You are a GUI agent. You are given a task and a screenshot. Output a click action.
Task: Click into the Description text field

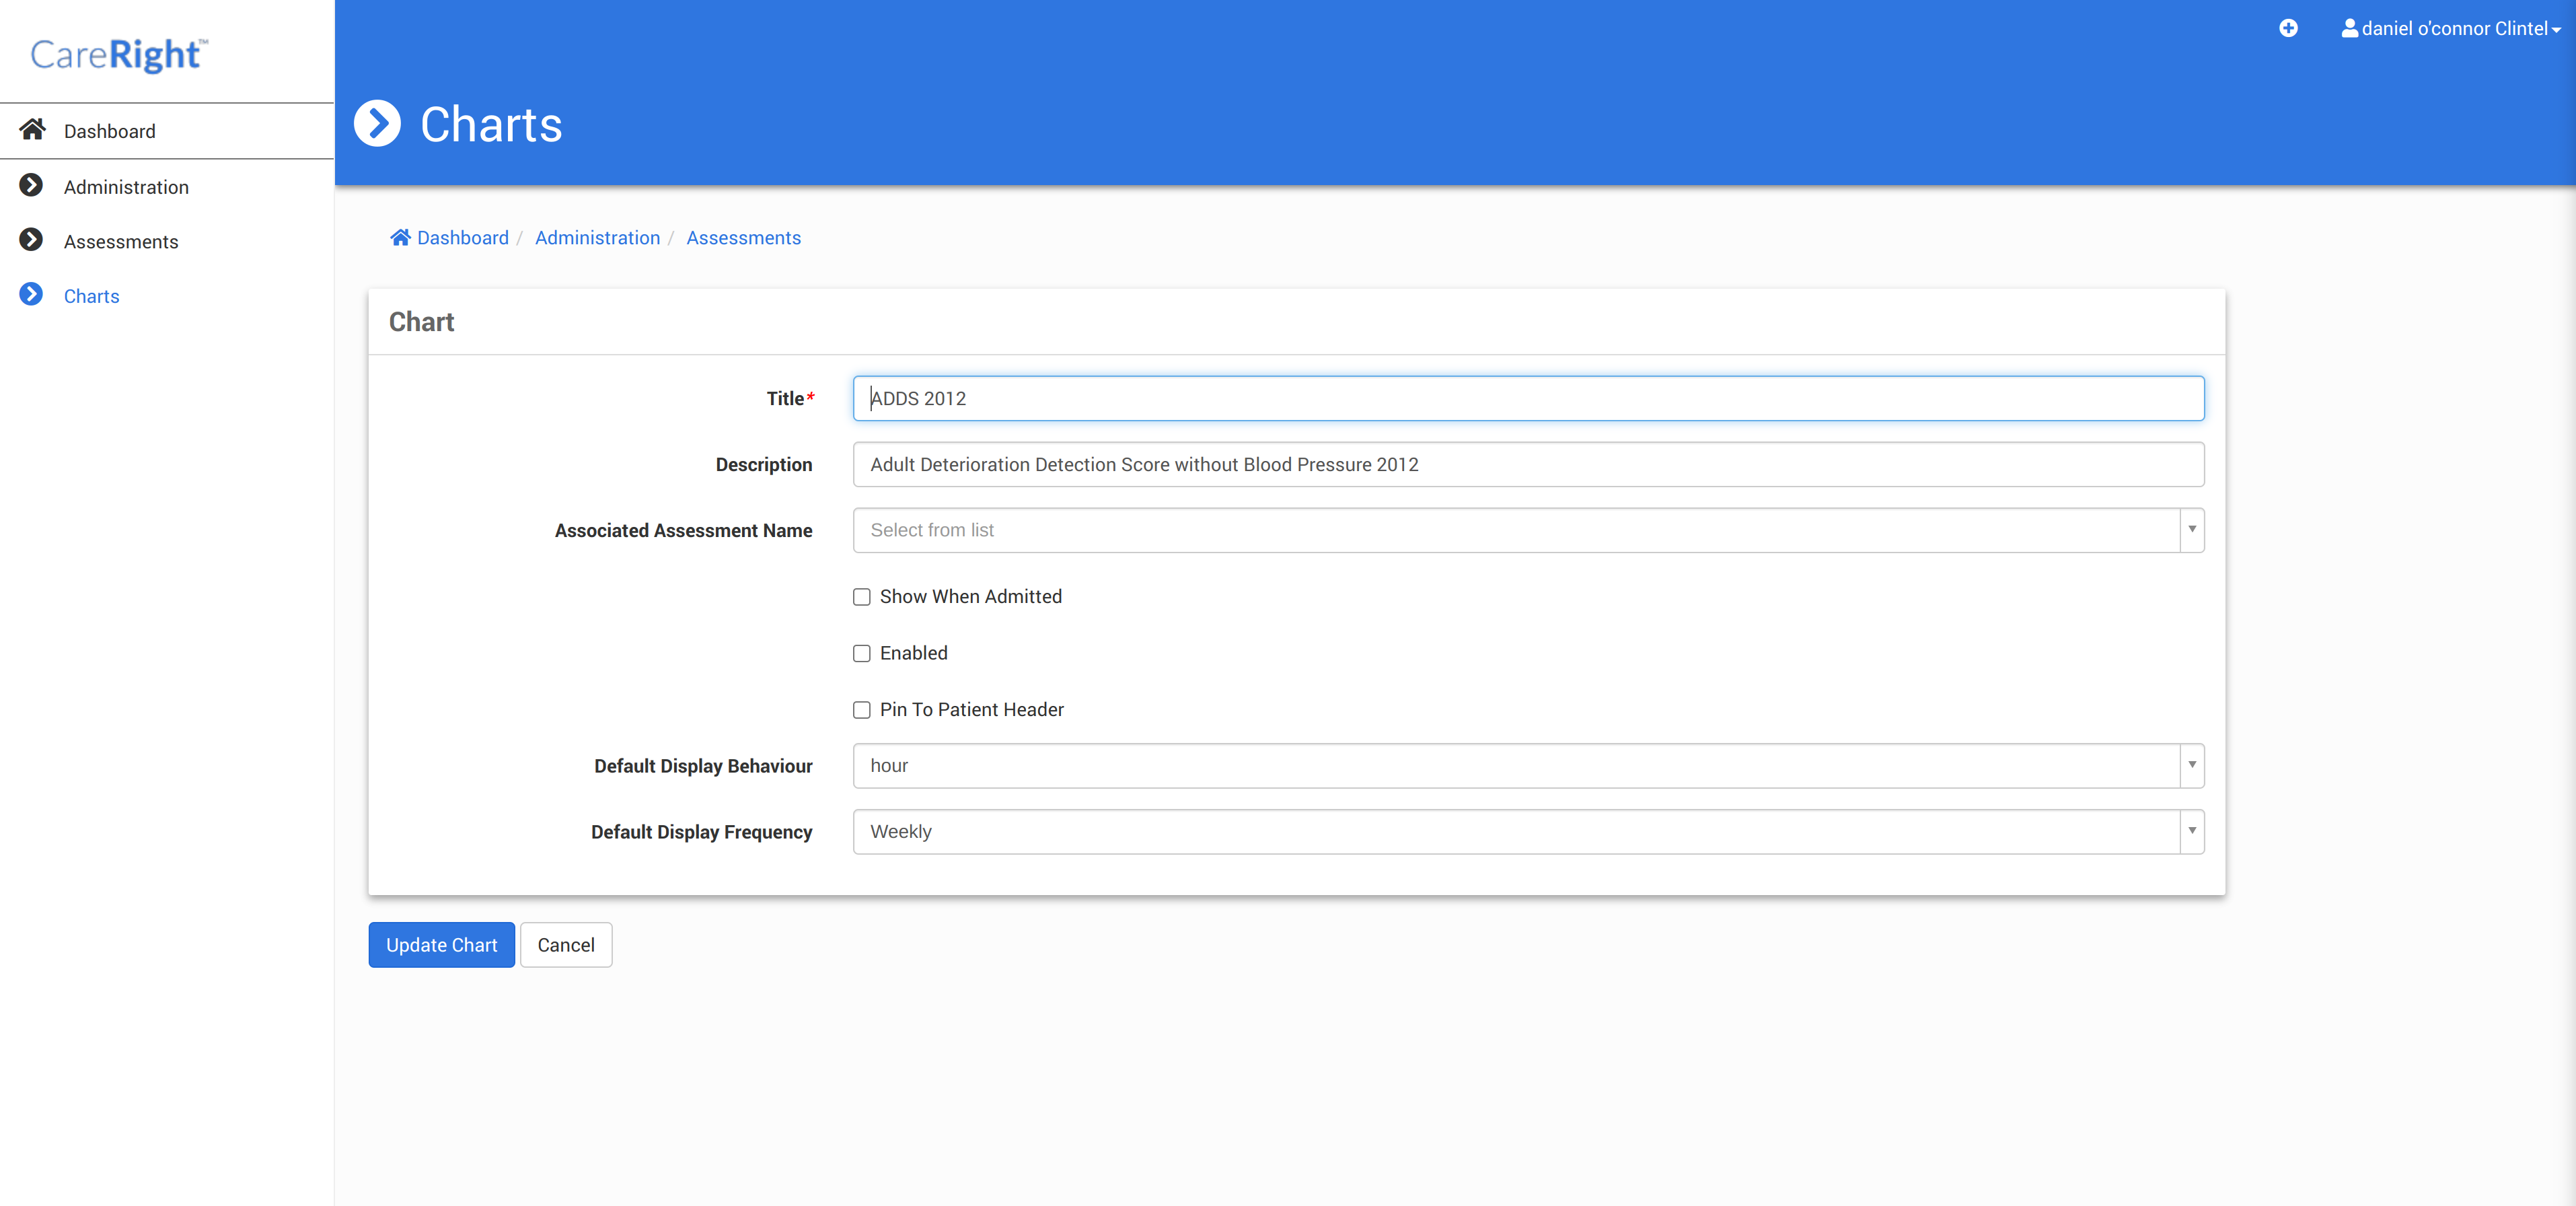click(1527, 464)
